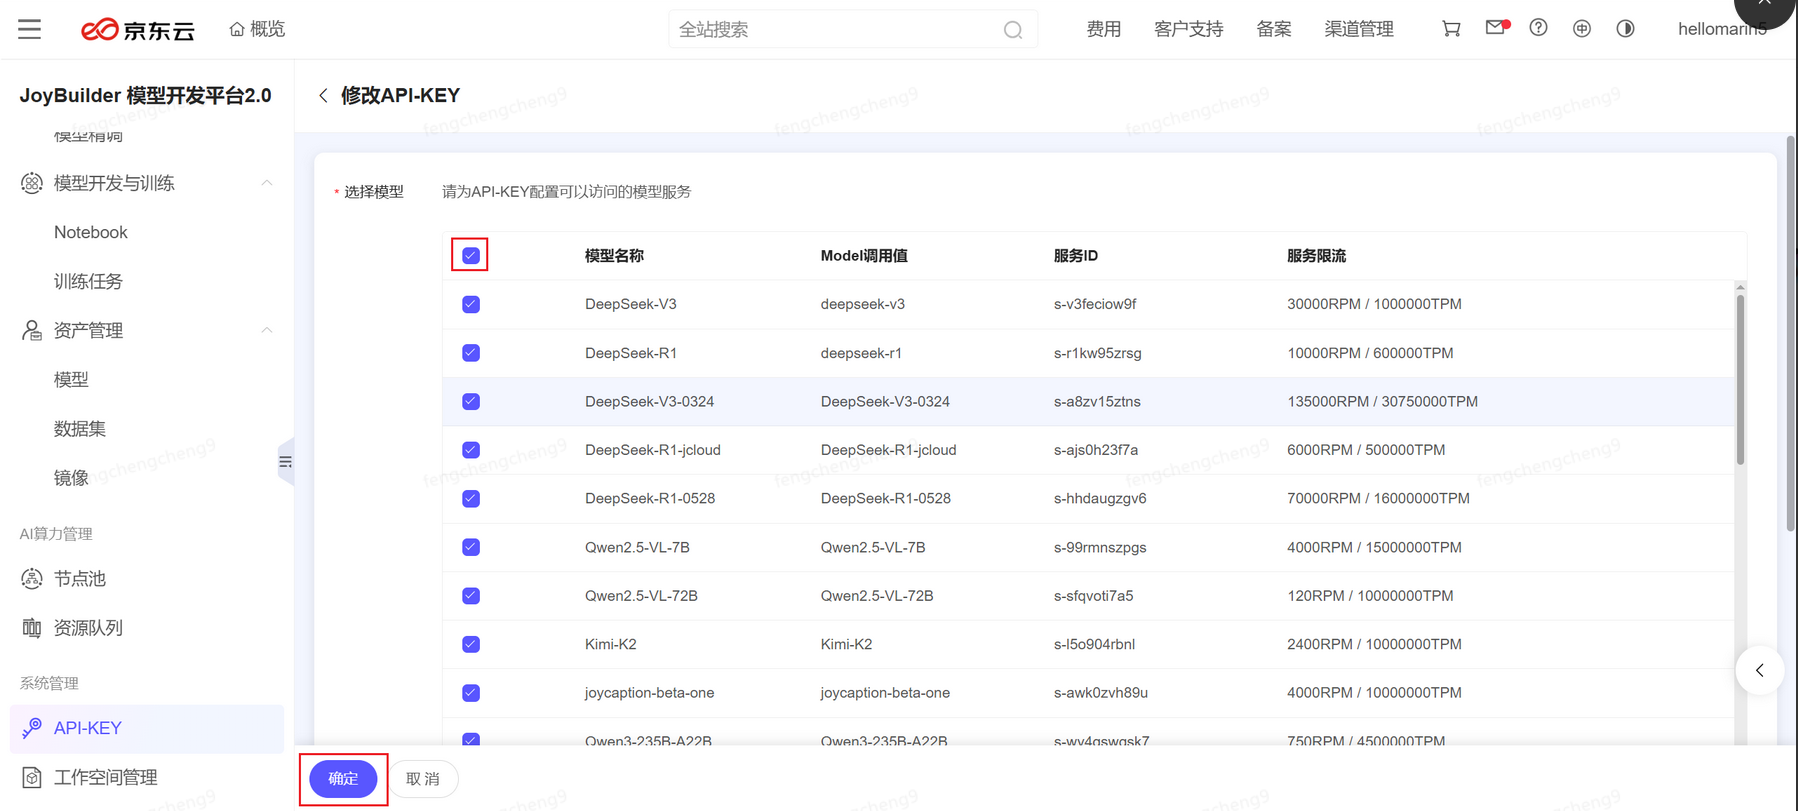Click the search magnifier icon
The height and width of the screenshot is (811, 1798).
pyautogui.click(x=1013, y=30)
